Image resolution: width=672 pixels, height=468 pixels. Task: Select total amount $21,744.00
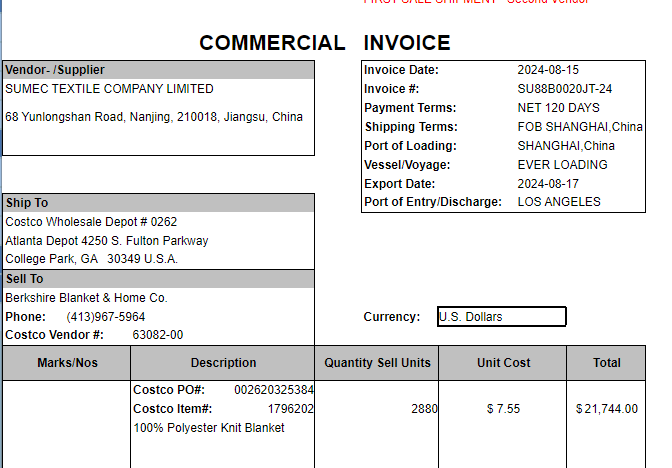click(606, 409)
